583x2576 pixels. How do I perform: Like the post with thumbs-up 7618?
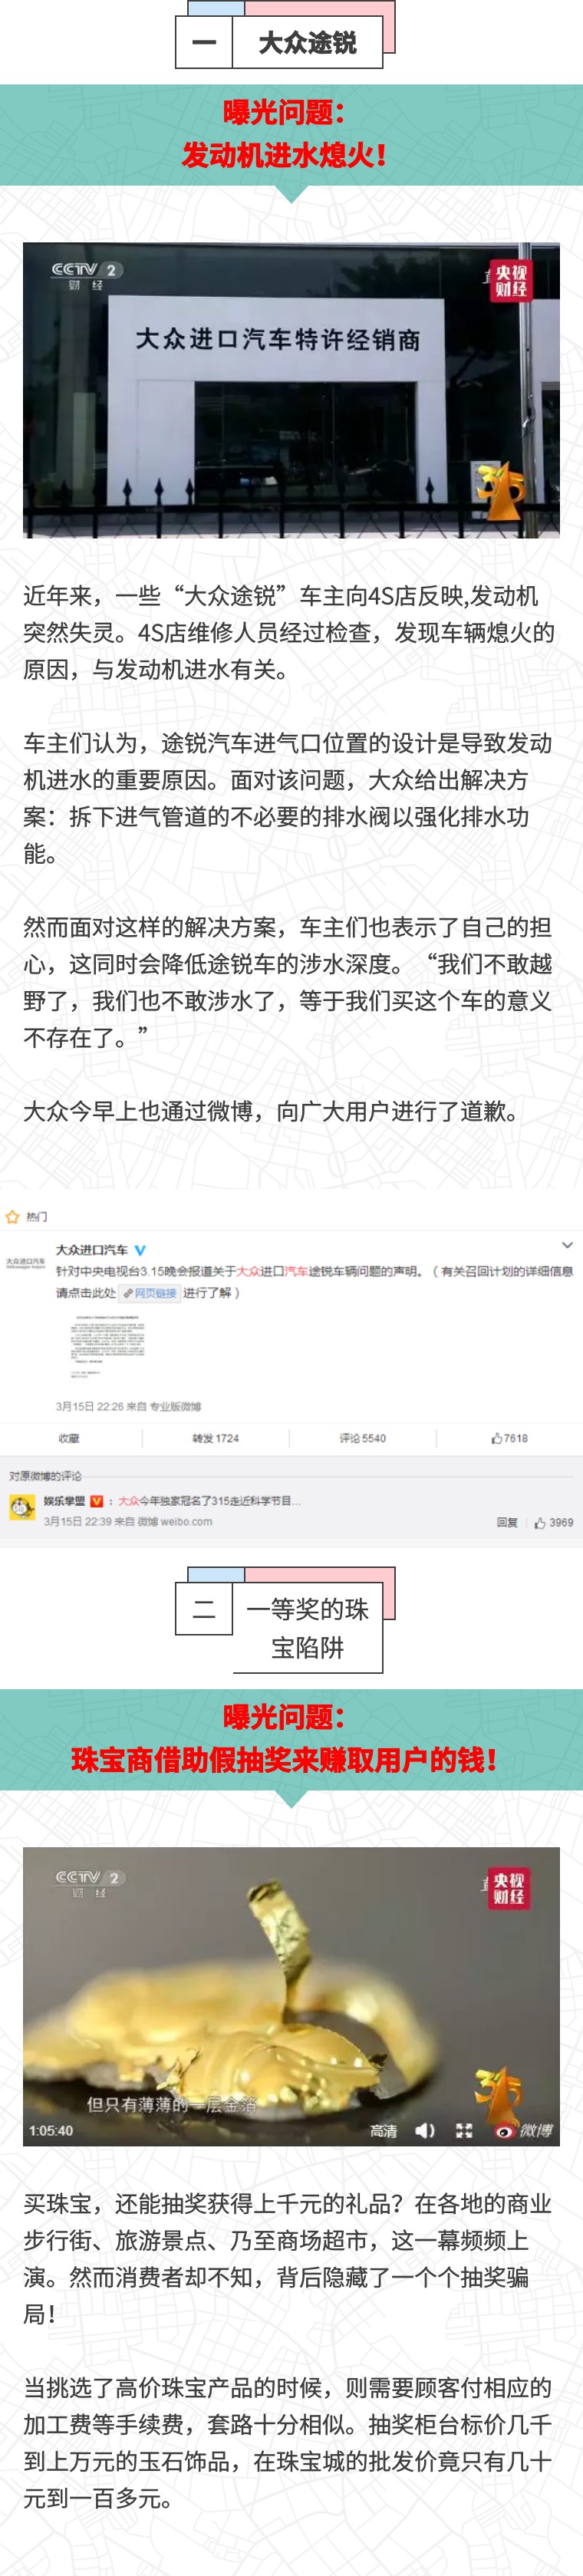pos(510,1438)
